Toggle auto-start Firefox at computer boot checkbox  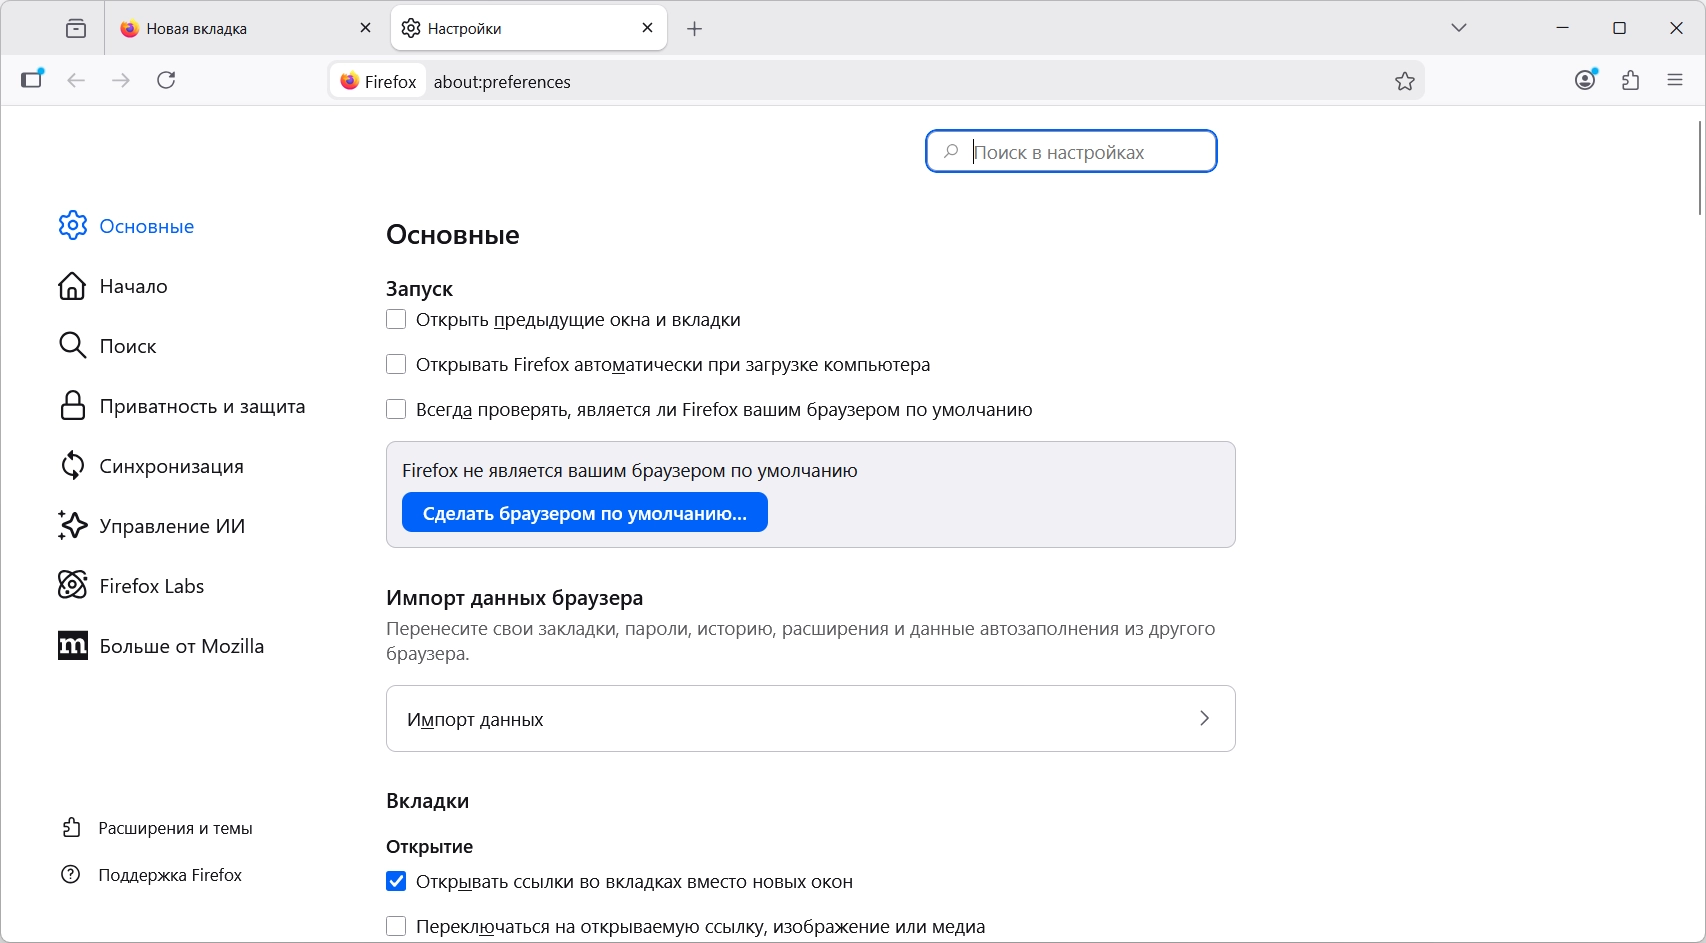pos(396,365)
